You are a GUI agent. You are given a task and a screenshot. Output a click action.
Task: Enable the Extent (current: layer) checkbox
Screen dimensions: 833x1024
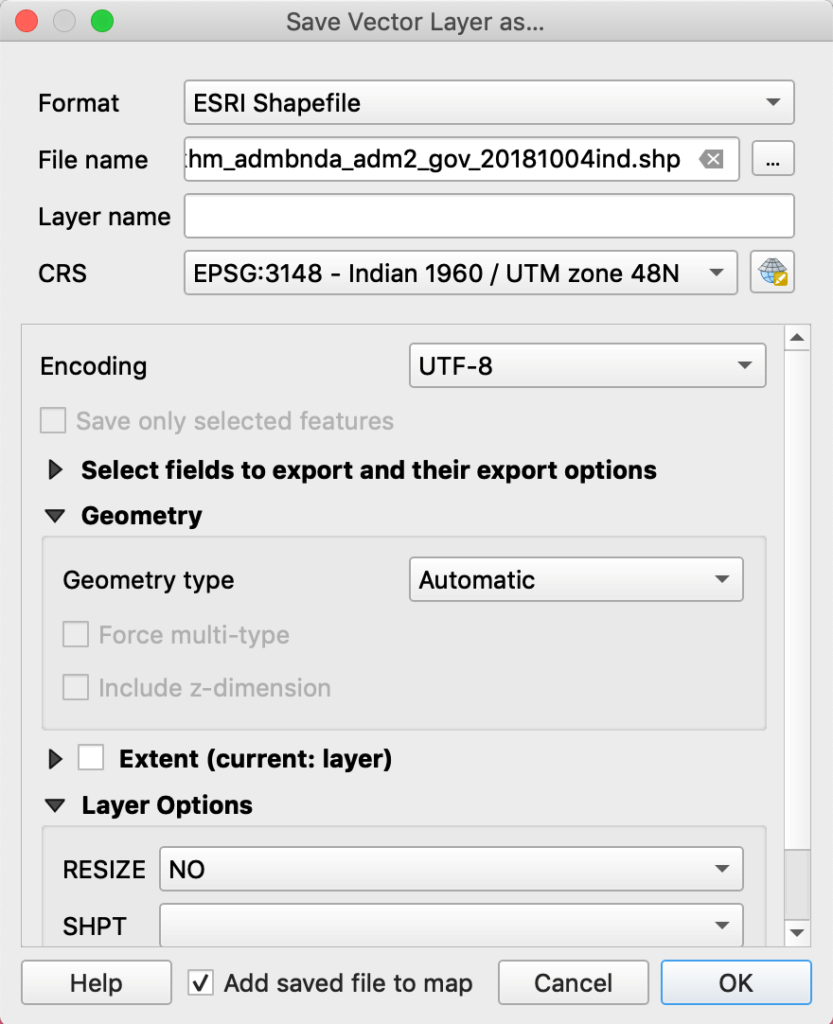91,758
